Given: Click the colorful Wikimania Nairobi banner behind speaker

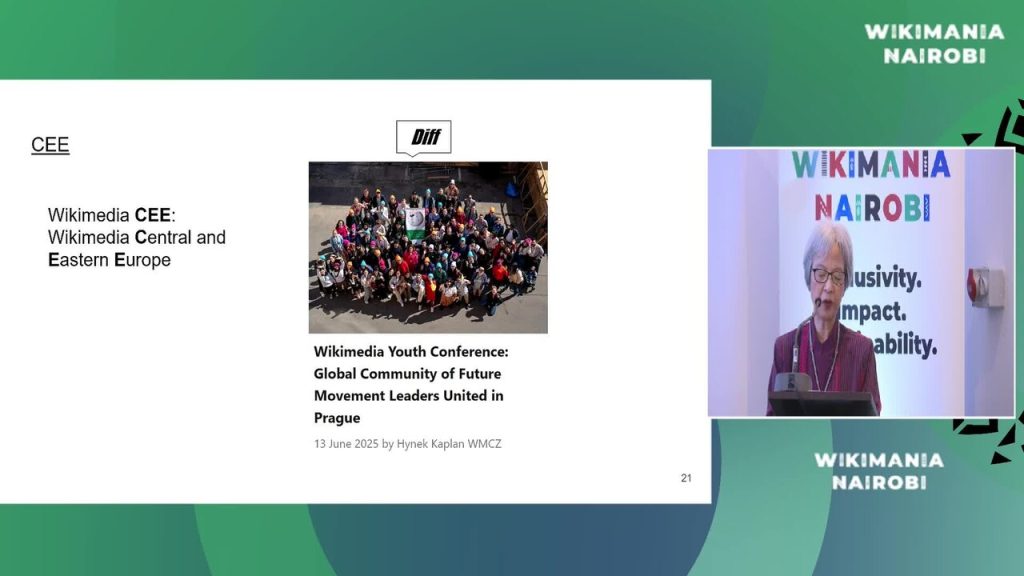Looking at the screenshot, I should 871,185.
